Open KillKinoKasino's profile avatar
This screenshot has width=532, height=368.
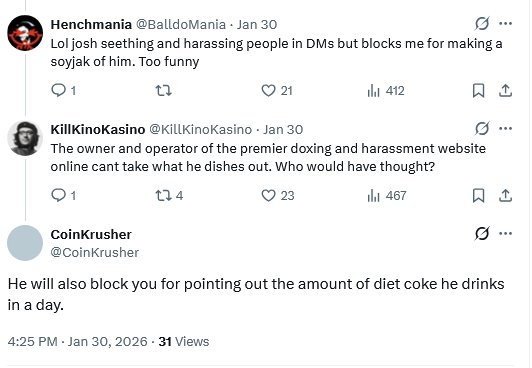(25, 138)
